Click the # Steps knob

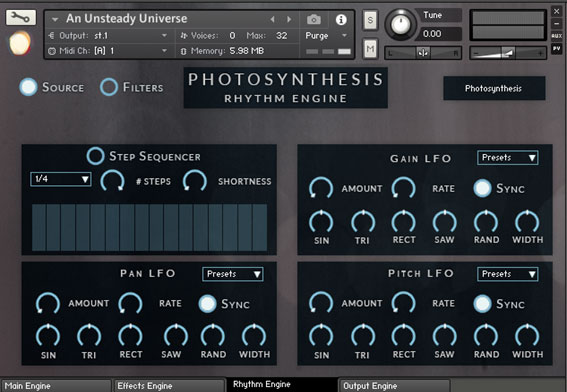tap(112, 180)
